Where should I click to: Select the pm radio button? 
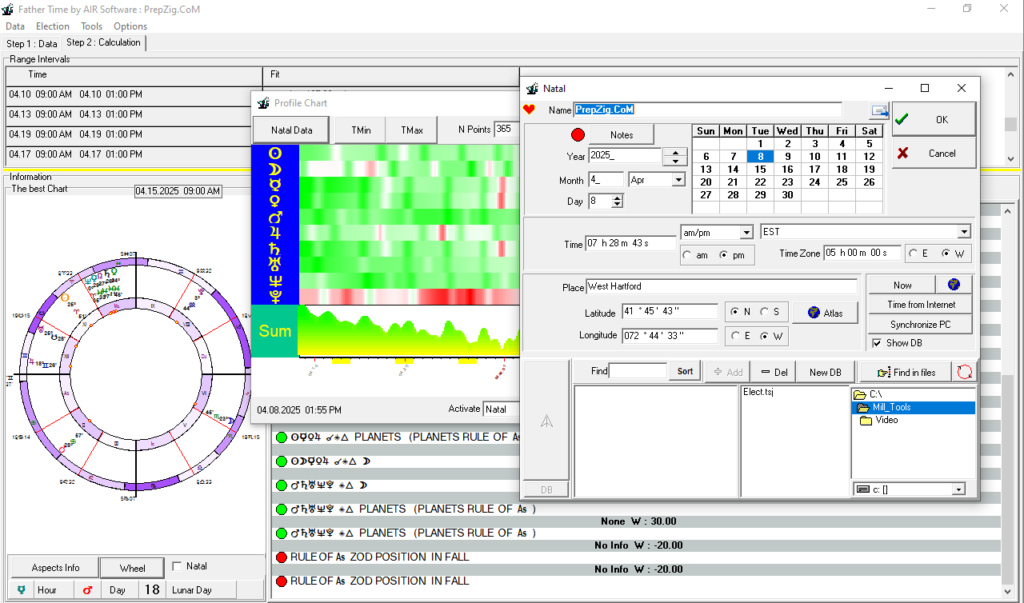click(724, 255)
